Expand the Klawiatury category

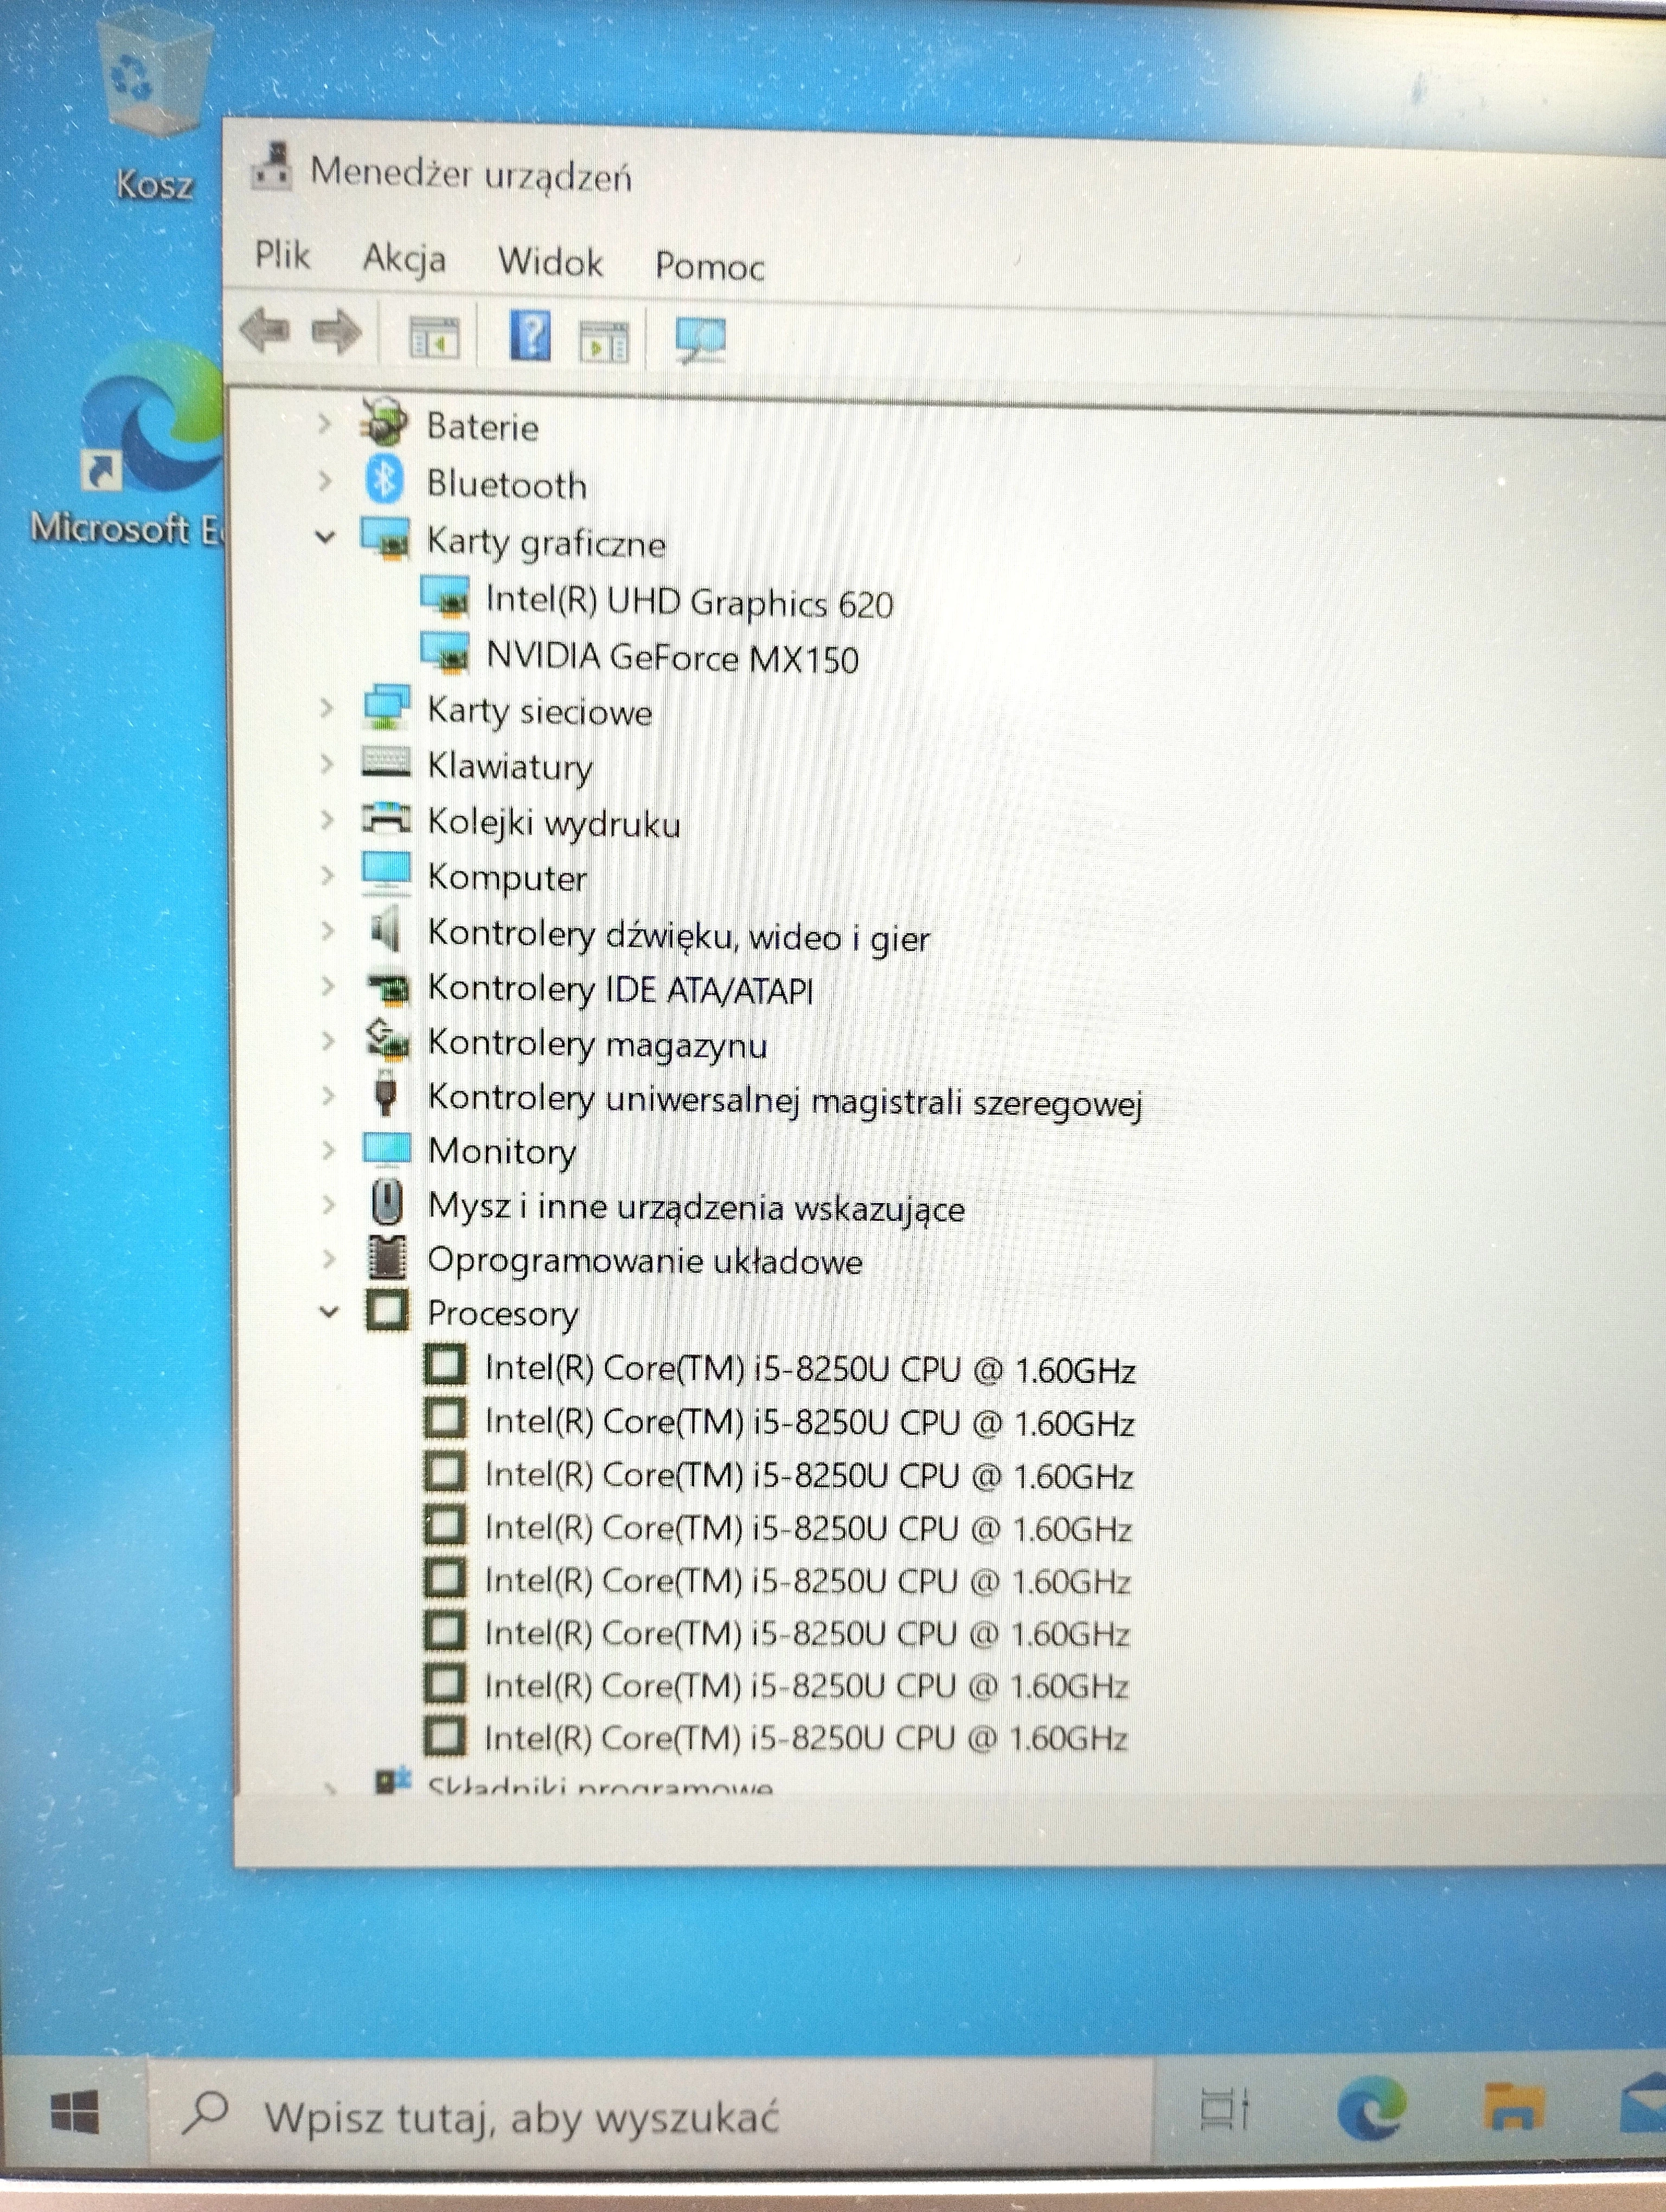pos(326,764)
